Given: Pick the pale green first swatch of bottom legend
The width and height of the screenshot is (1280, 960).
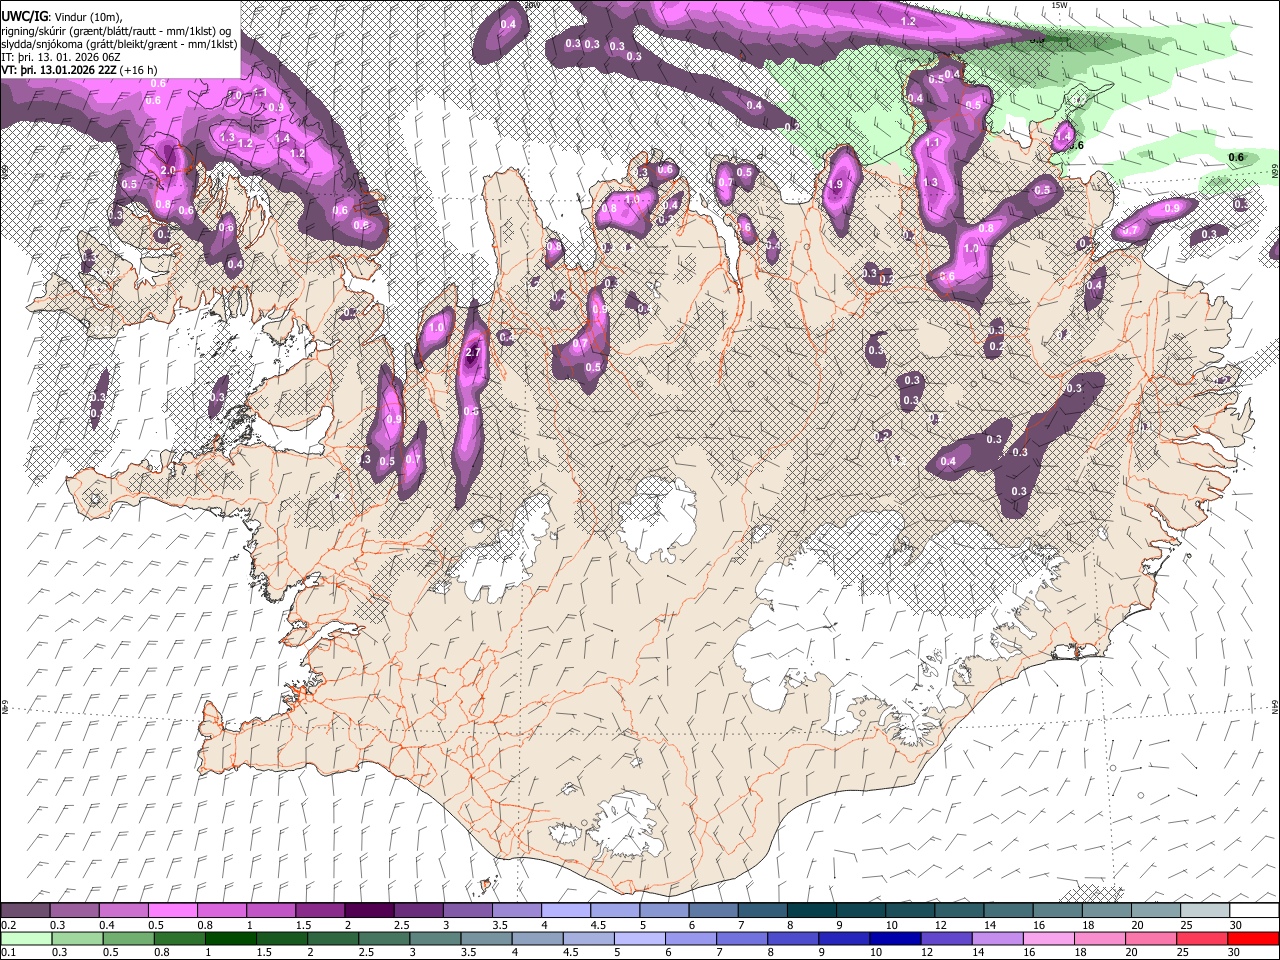Looking at the screenshot, I should 27,938.
